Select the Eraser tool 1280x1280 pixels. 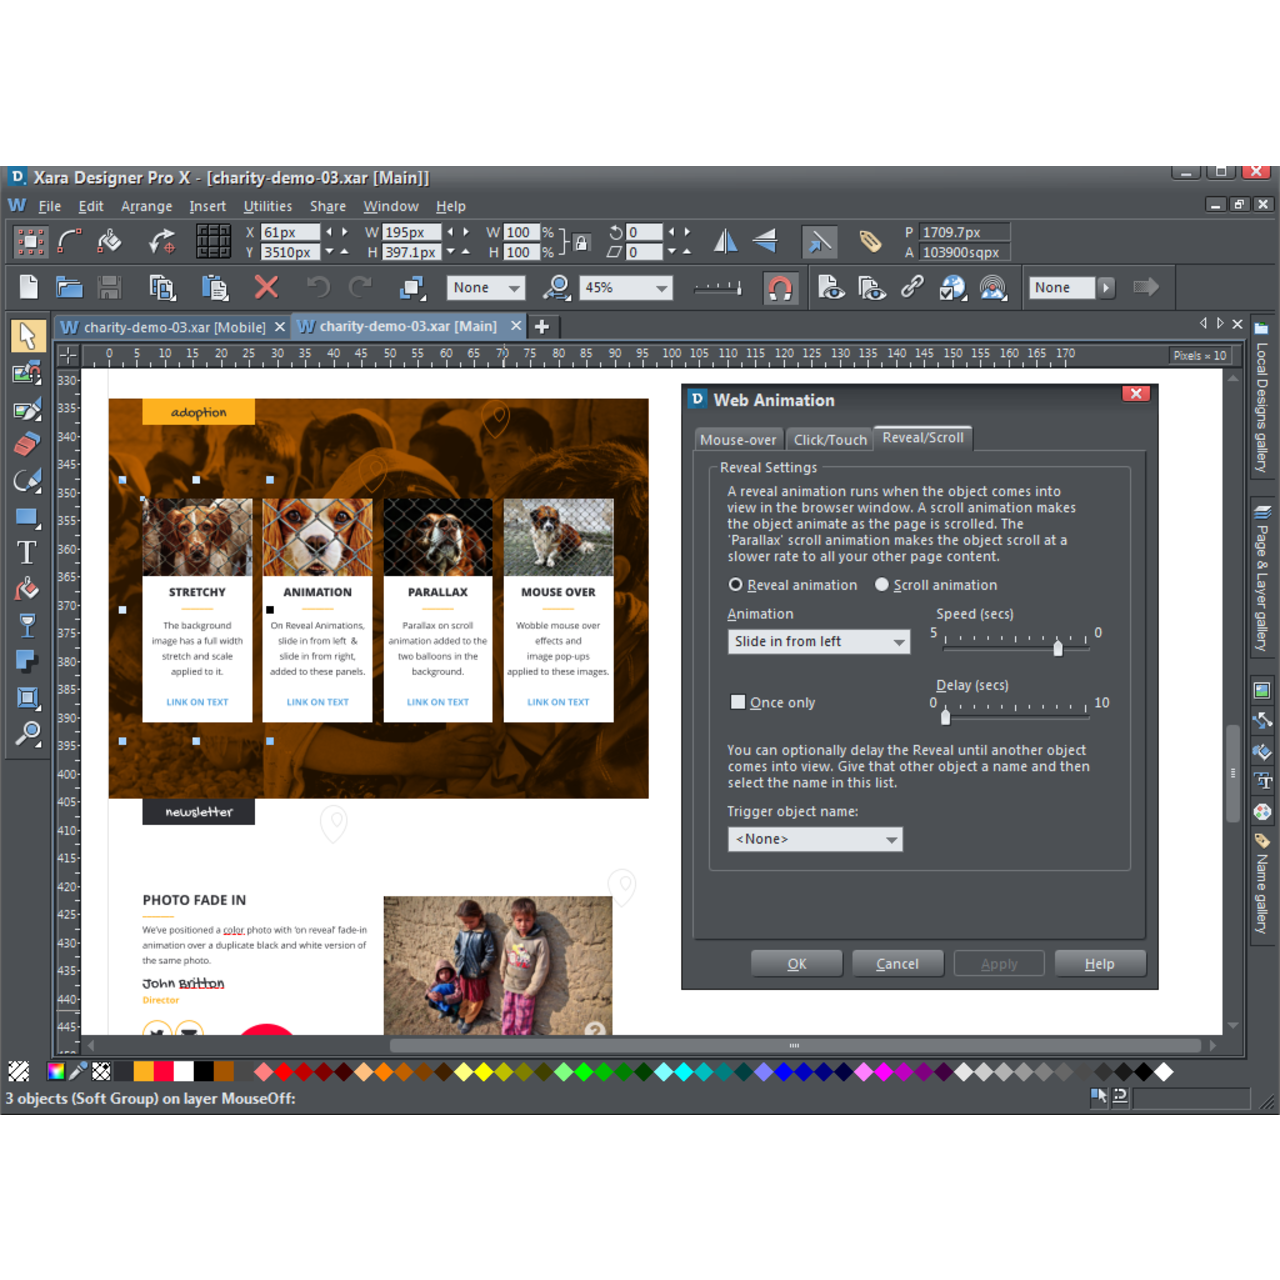point(27,444)
